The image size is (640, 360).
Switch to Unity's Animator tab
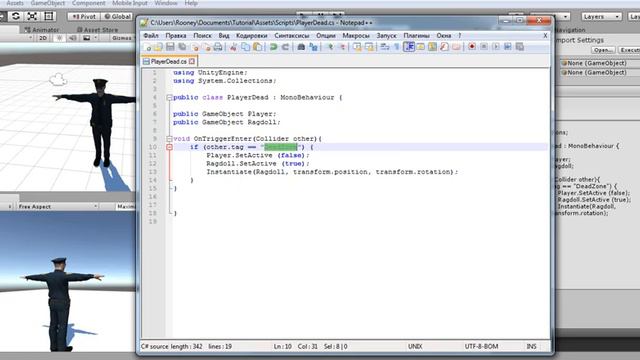(x=41, y=30)
